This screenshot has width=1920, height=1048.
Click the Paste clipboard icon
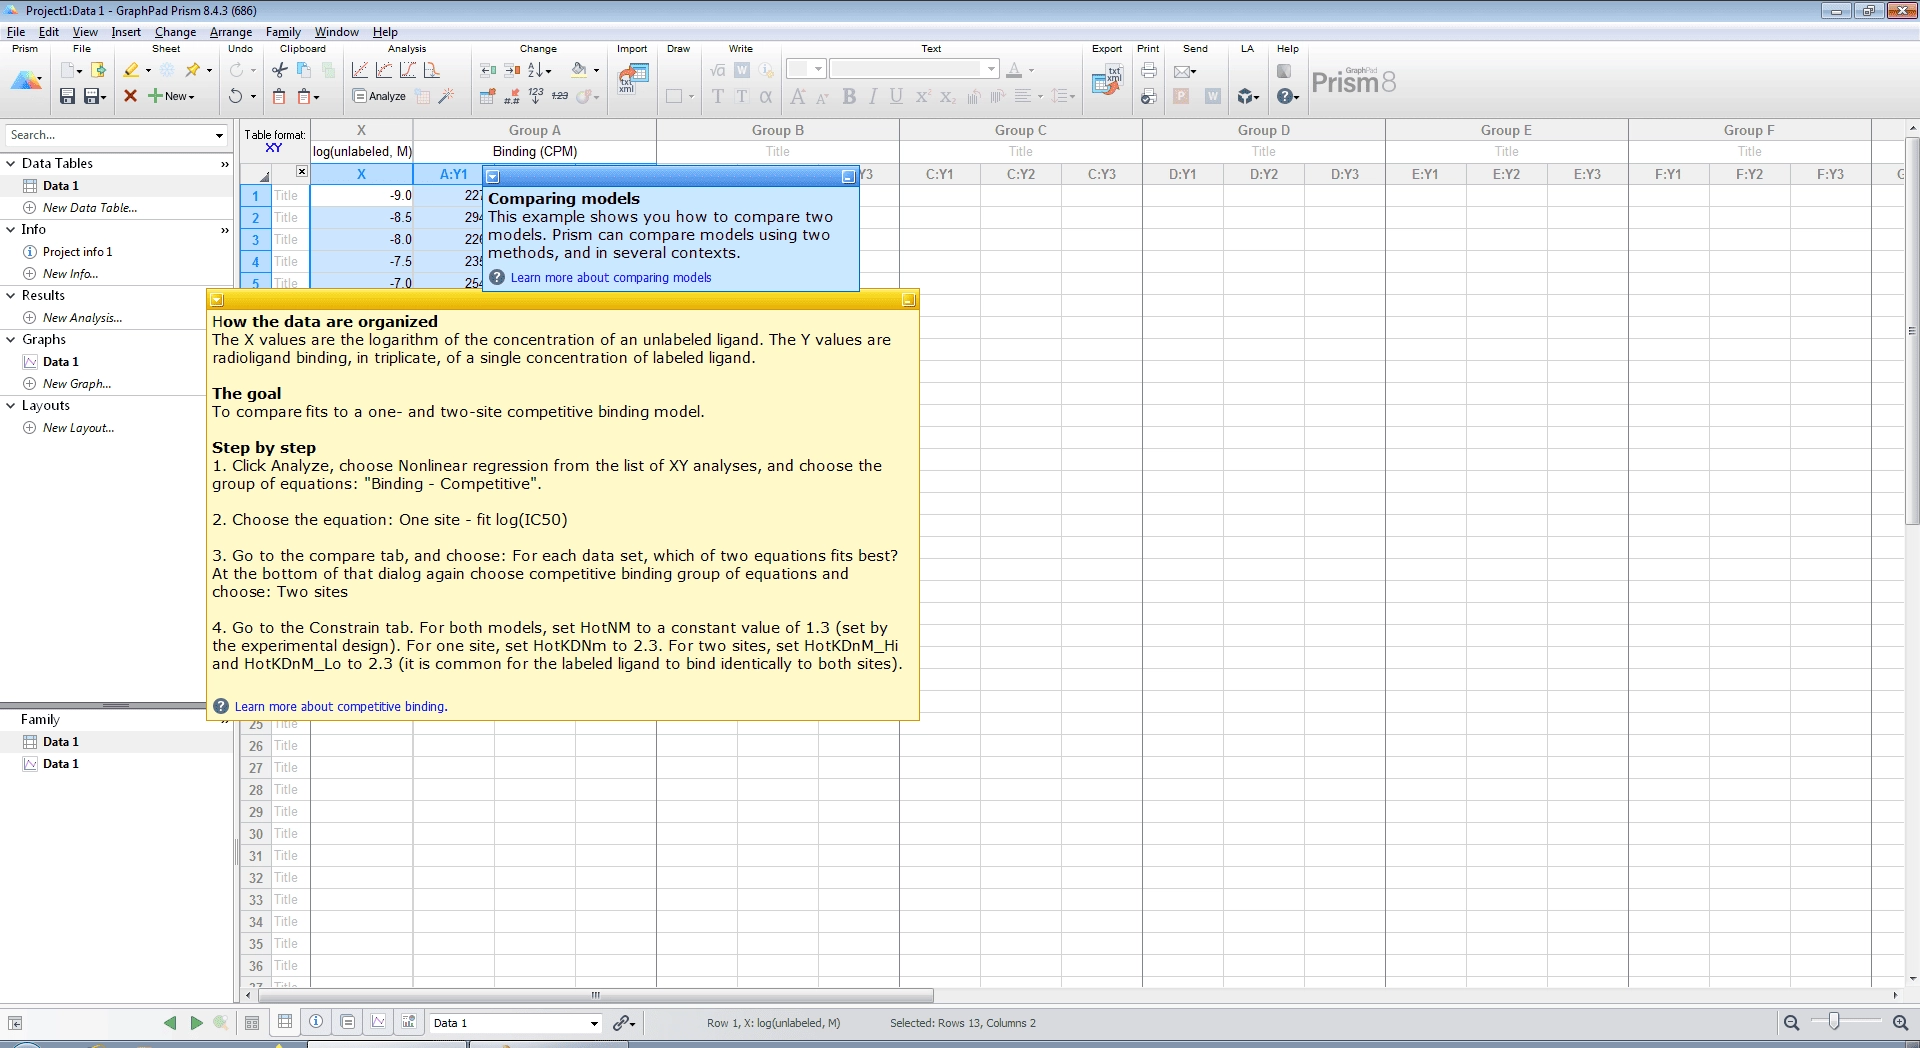279,96
